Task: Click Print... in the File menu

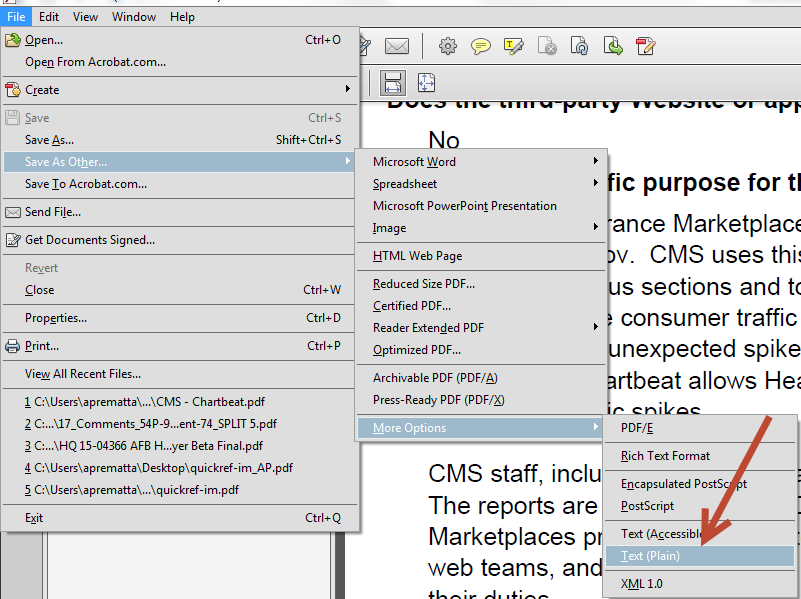Action: pyautogui.click(x=42, y=346)
